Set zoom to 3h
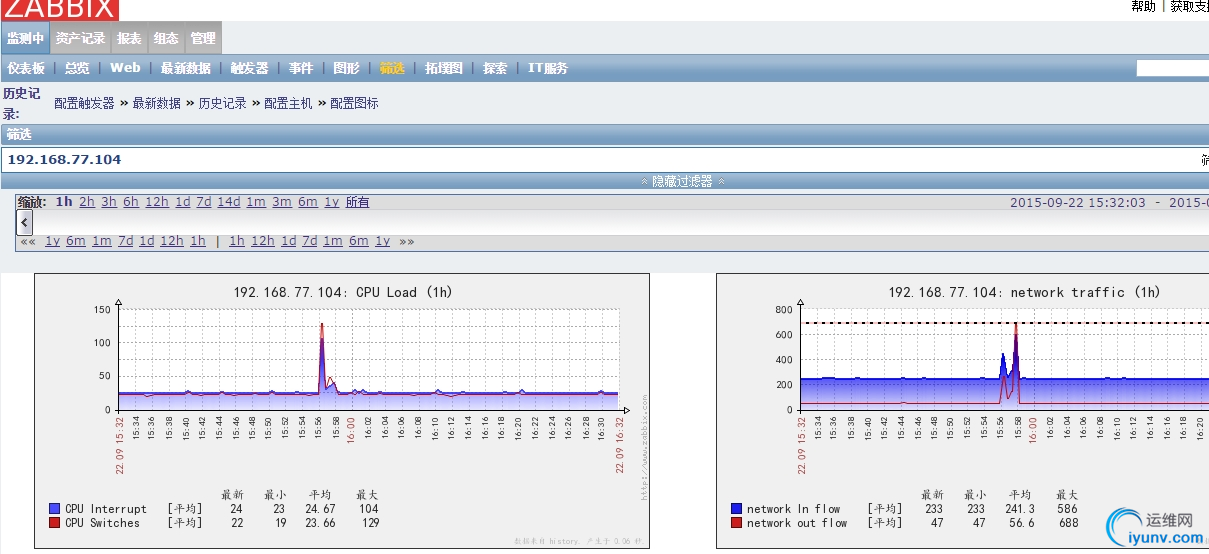This screenshot has width=1209, height=554. [109, 202]
